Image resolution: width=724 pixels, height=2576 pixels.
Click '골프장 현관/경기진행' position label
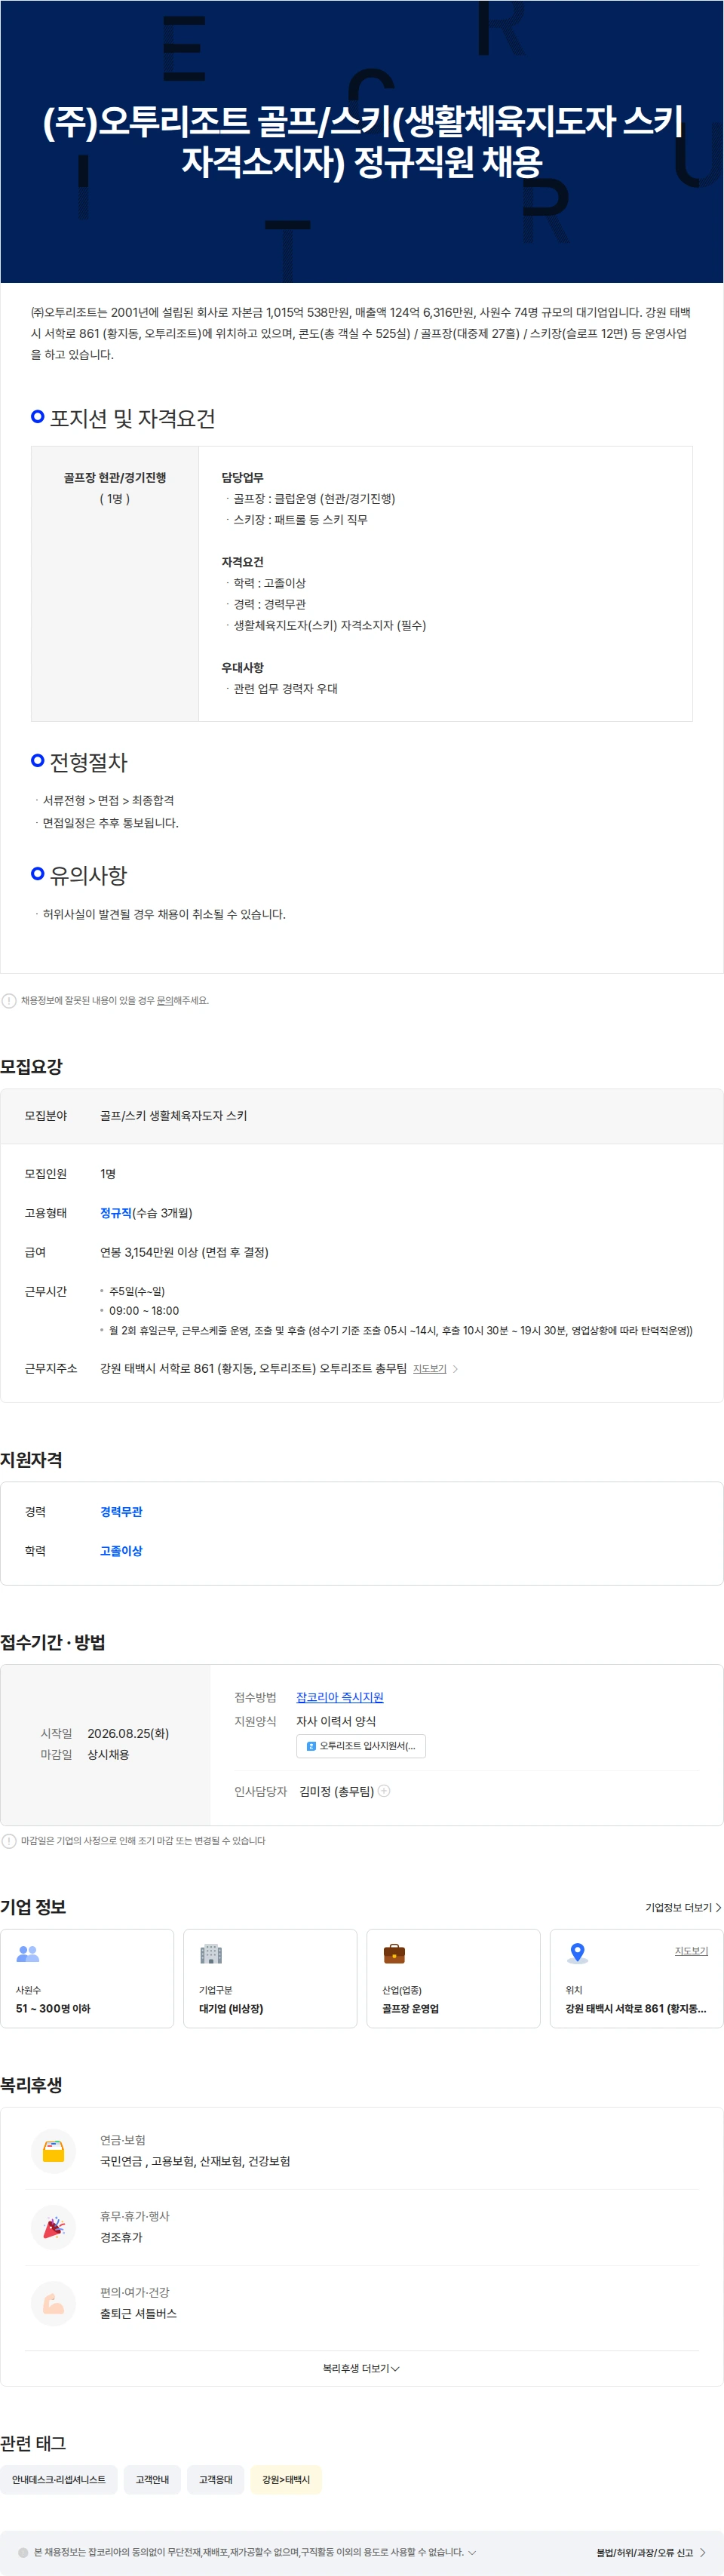[x=115, y=478]
